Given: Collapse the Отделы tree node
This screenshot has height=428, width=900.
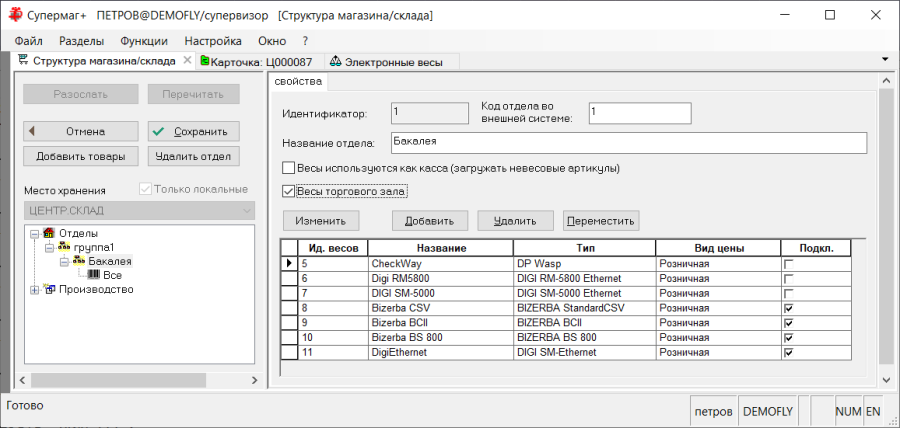Looking at the screenshot, I should pyautogui.click(x=34, y=234).
